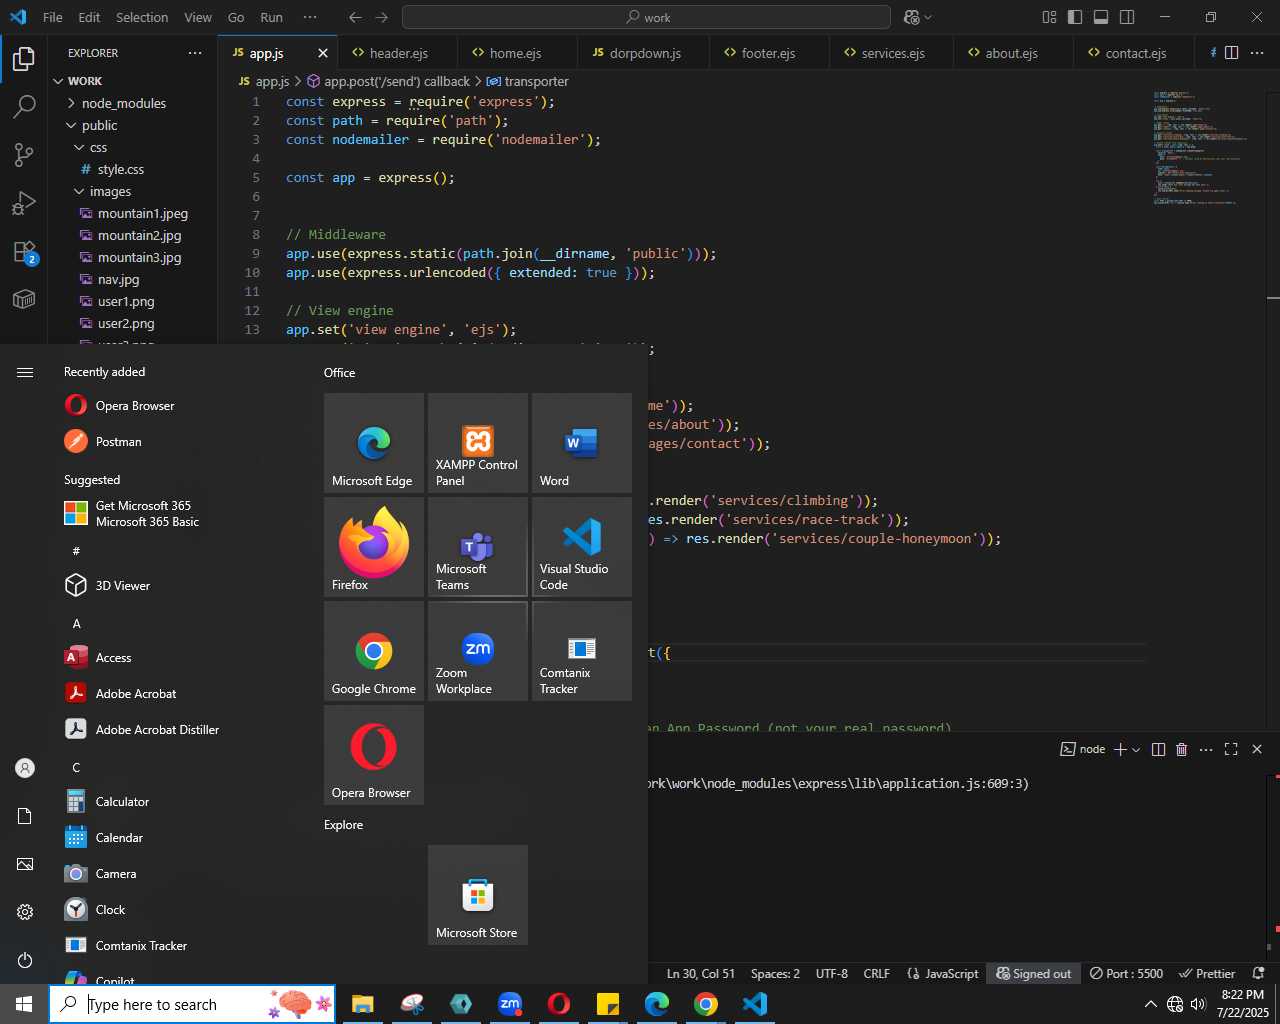Image resolution: width=1280 pixels, height=1024 pixels.
Task: Click the CRLF end of line selector
Action: (877, 973)
